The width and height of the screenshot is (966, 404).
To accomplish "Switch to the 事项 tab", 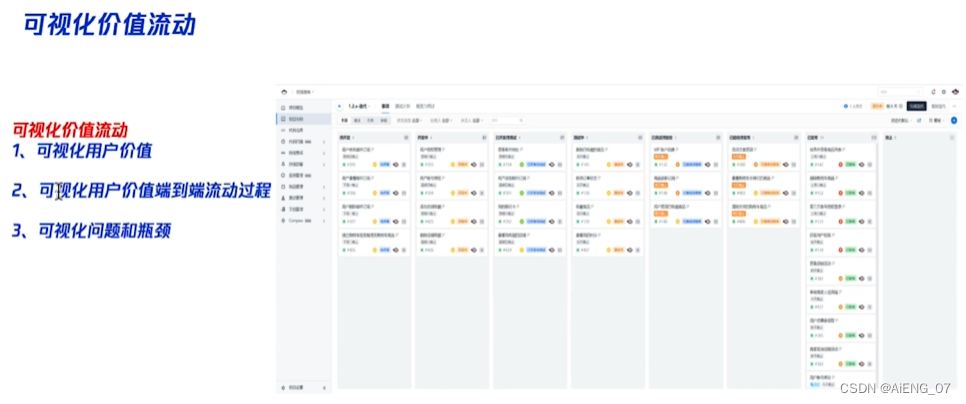I will pos(385,106).
